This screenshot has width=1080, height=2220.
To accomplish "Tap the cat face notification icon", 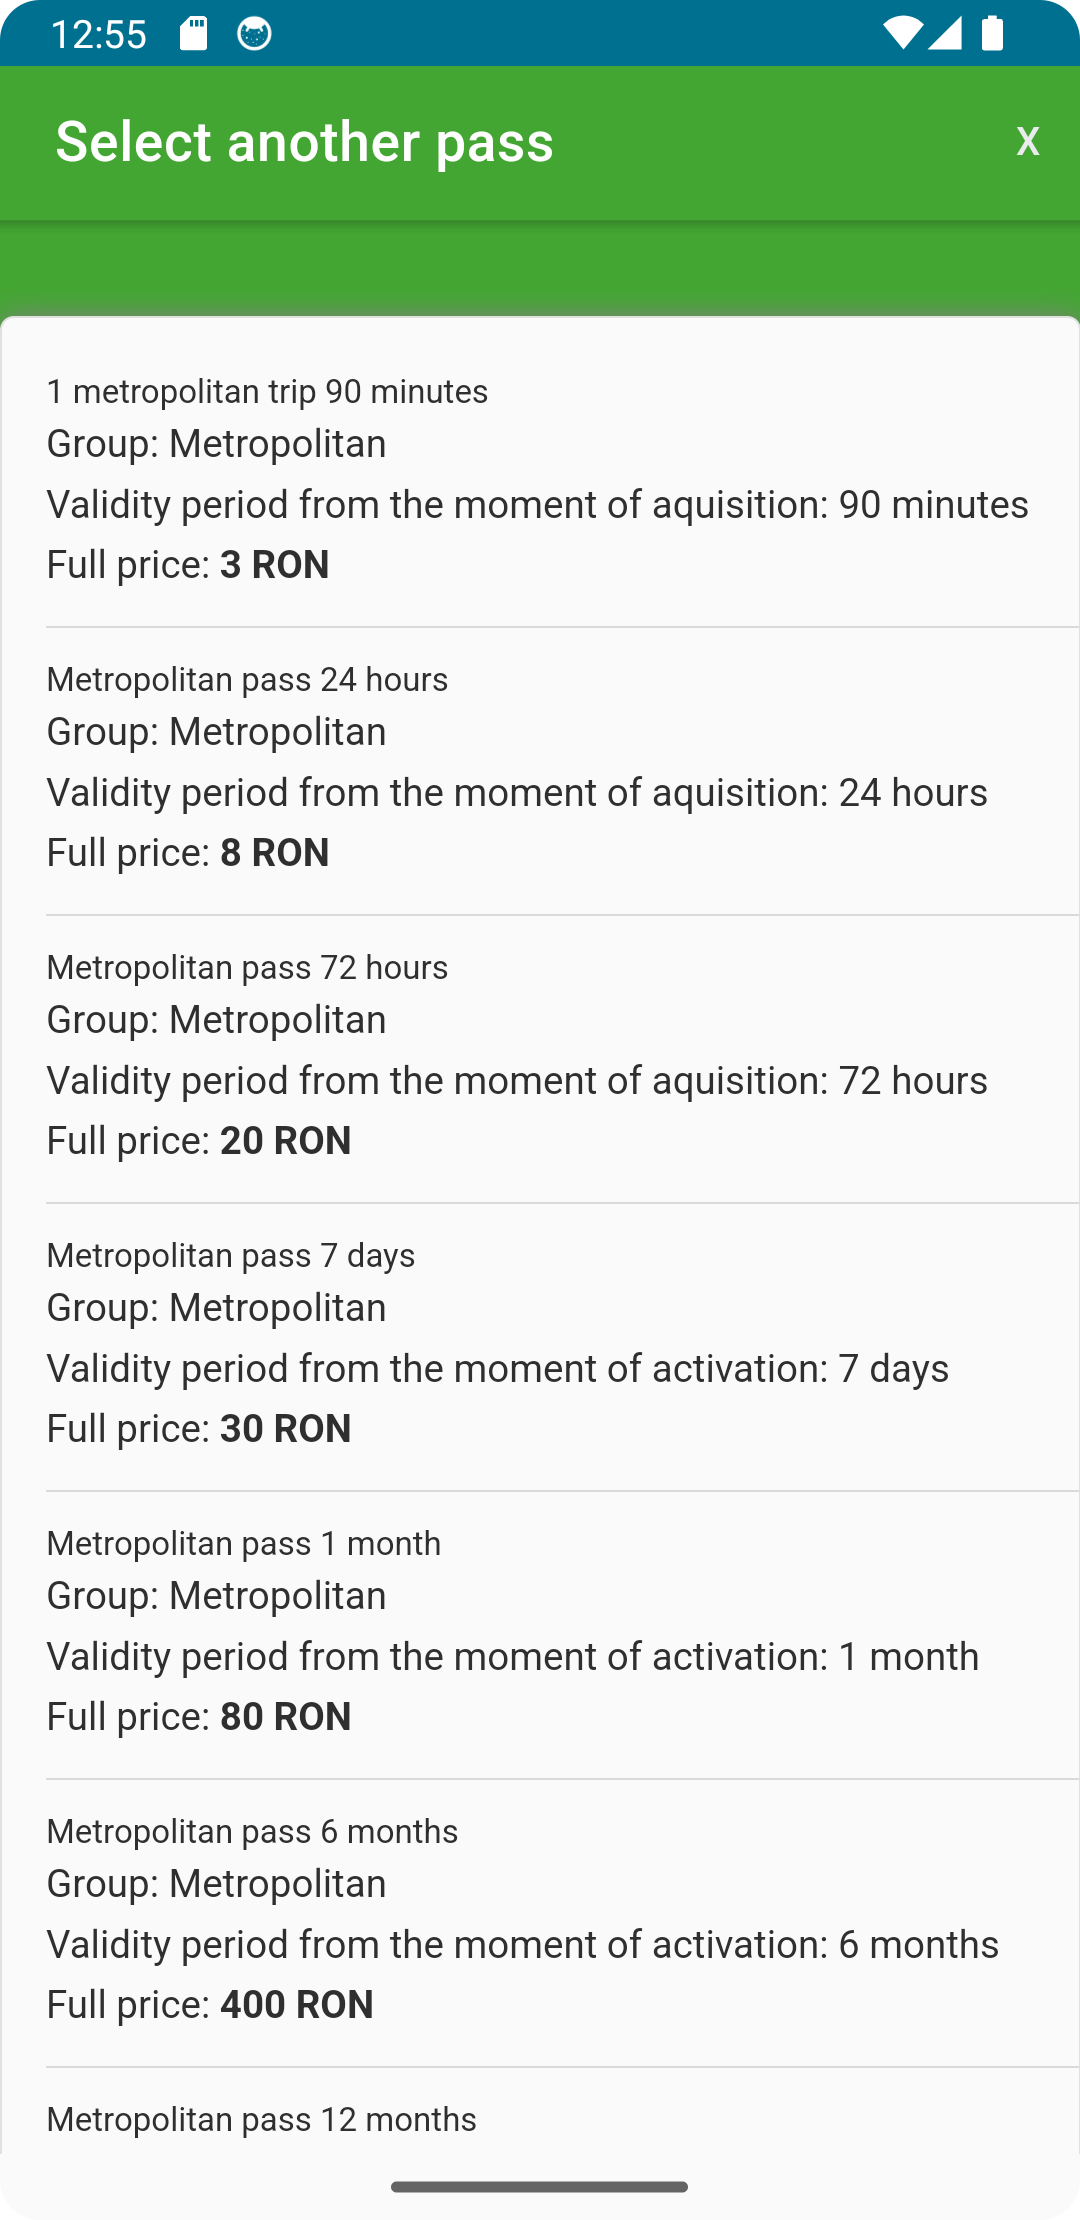I will pos(254,33).
